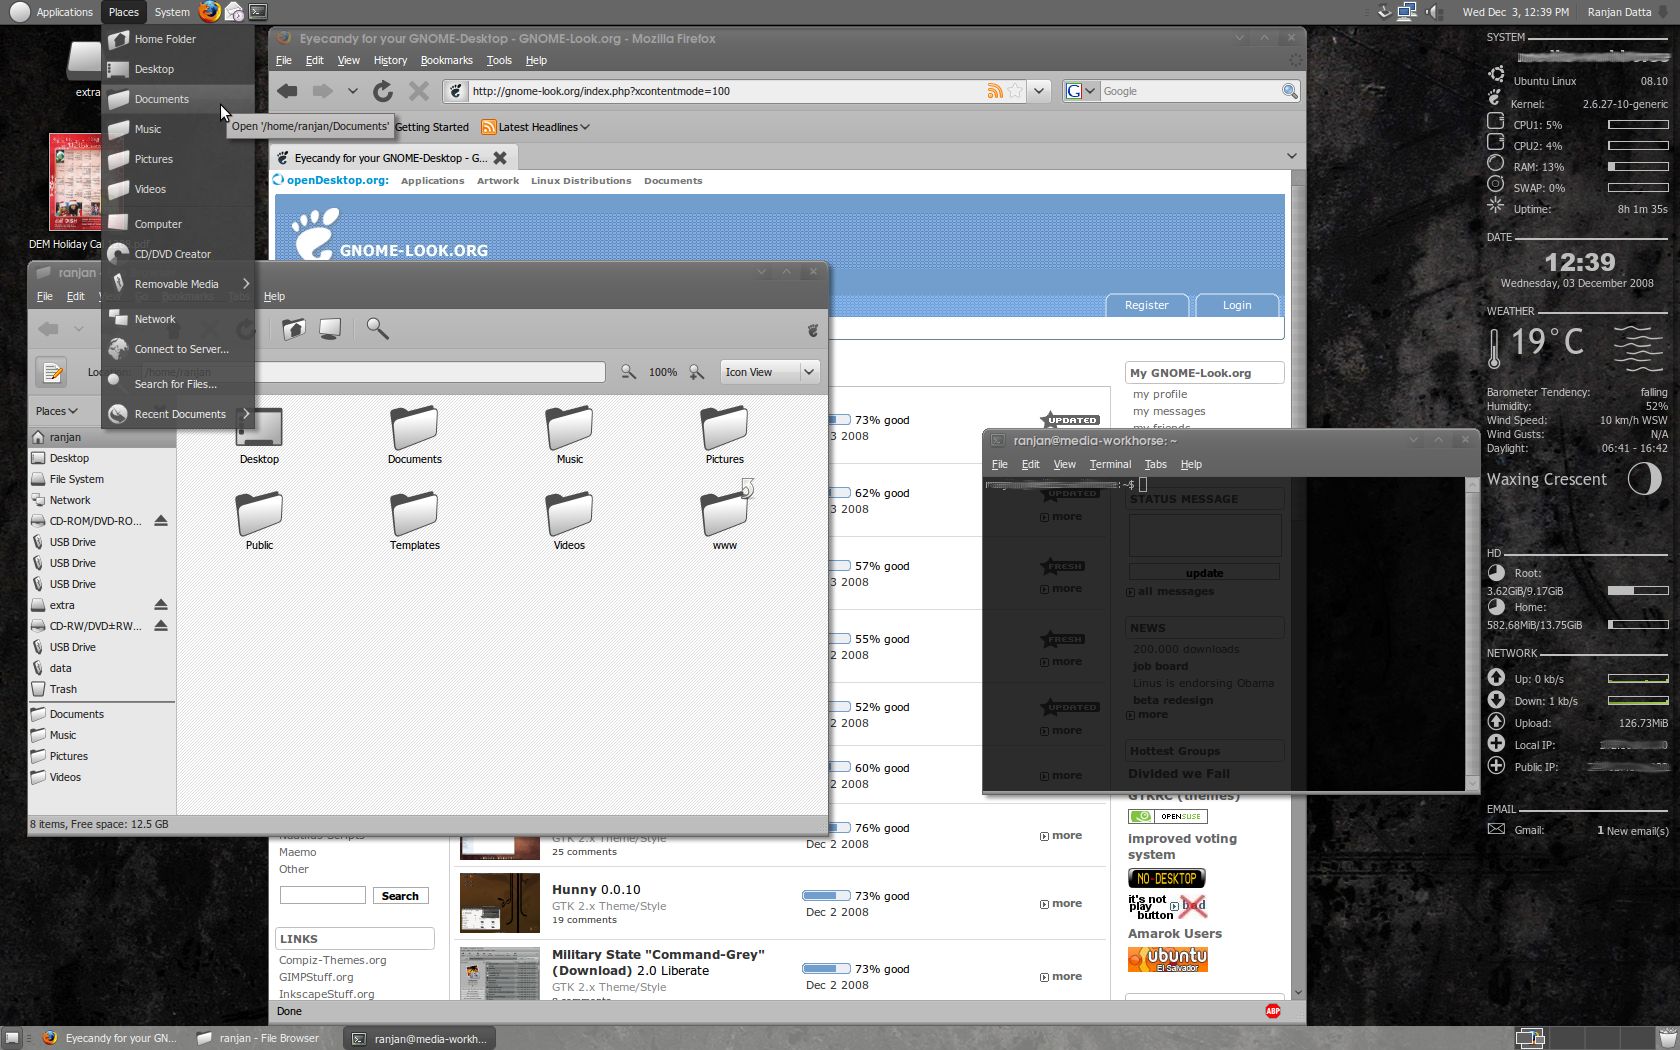Open Firefox Bookmarks menu

446,60
